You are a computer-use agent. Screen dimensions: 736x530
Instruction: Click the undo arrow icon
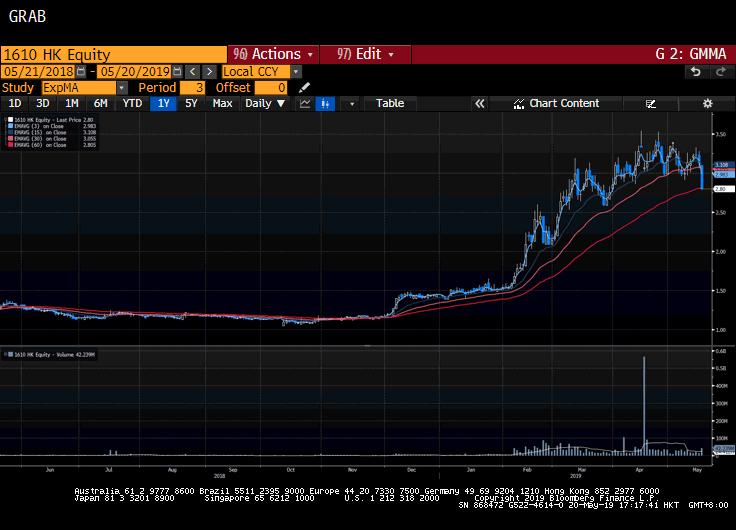695,72
